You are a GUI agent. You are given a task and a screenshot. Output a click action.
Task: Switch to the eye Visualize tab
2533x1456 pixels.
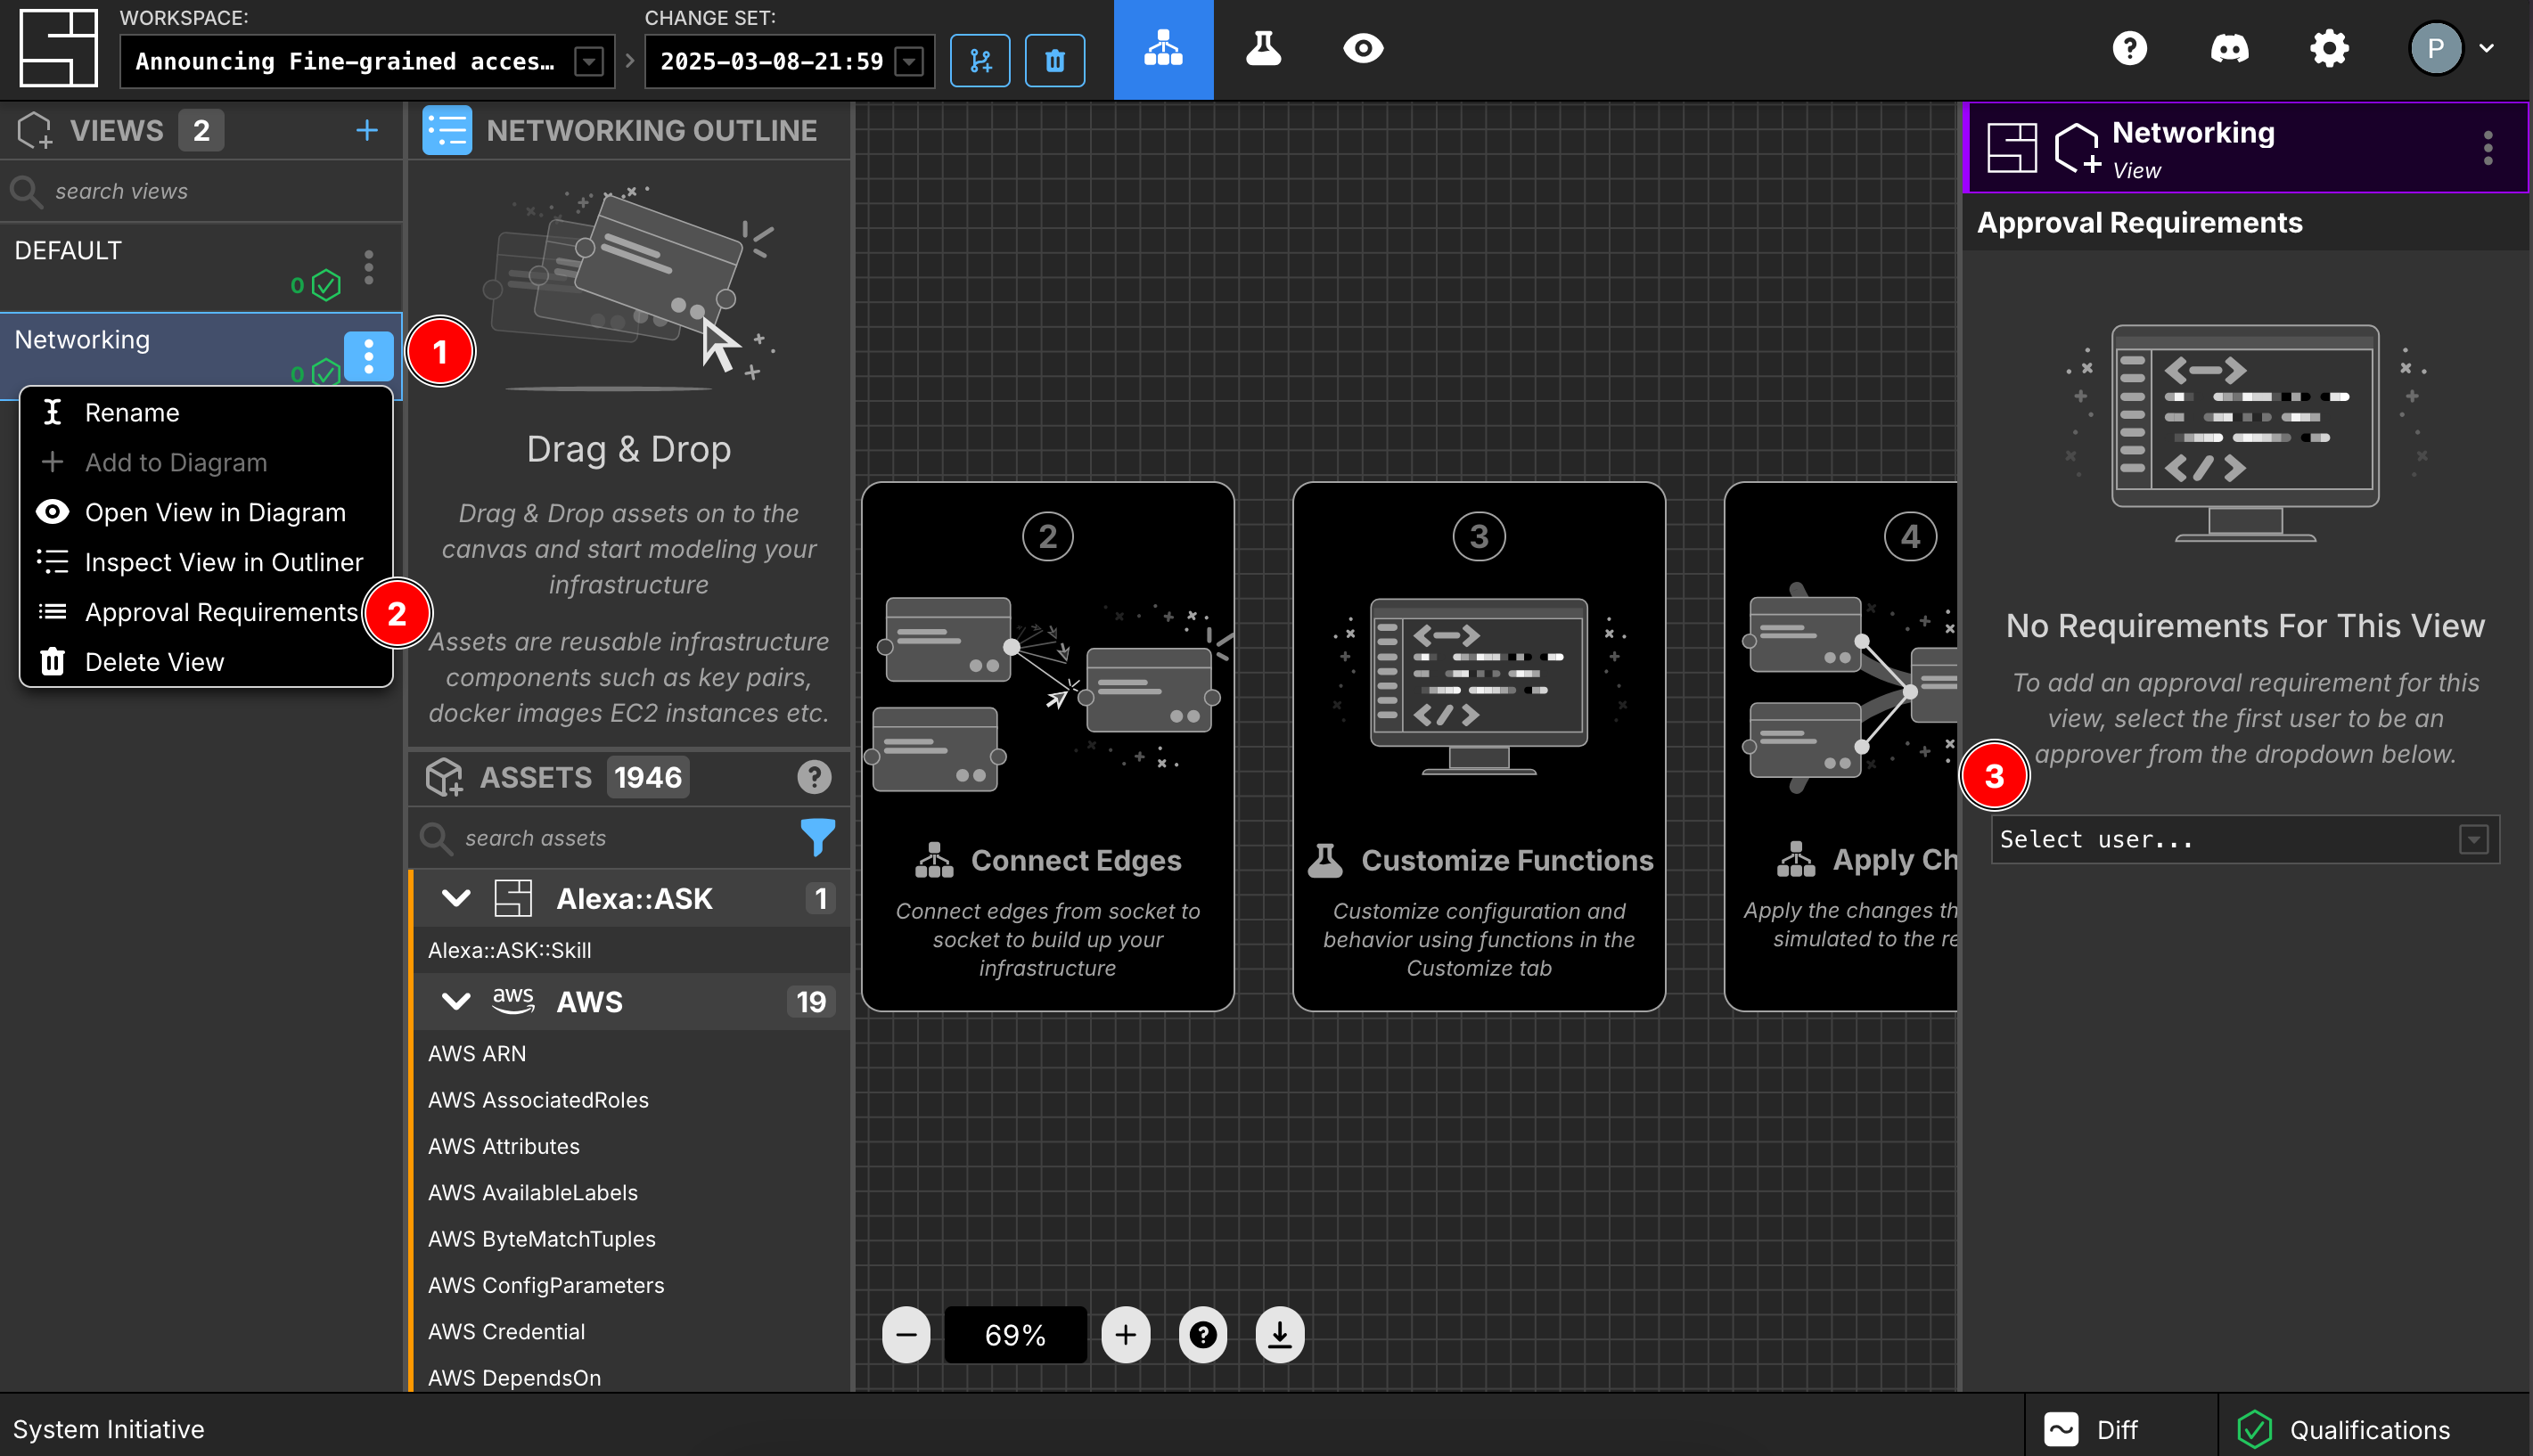tap(1363, 48)
